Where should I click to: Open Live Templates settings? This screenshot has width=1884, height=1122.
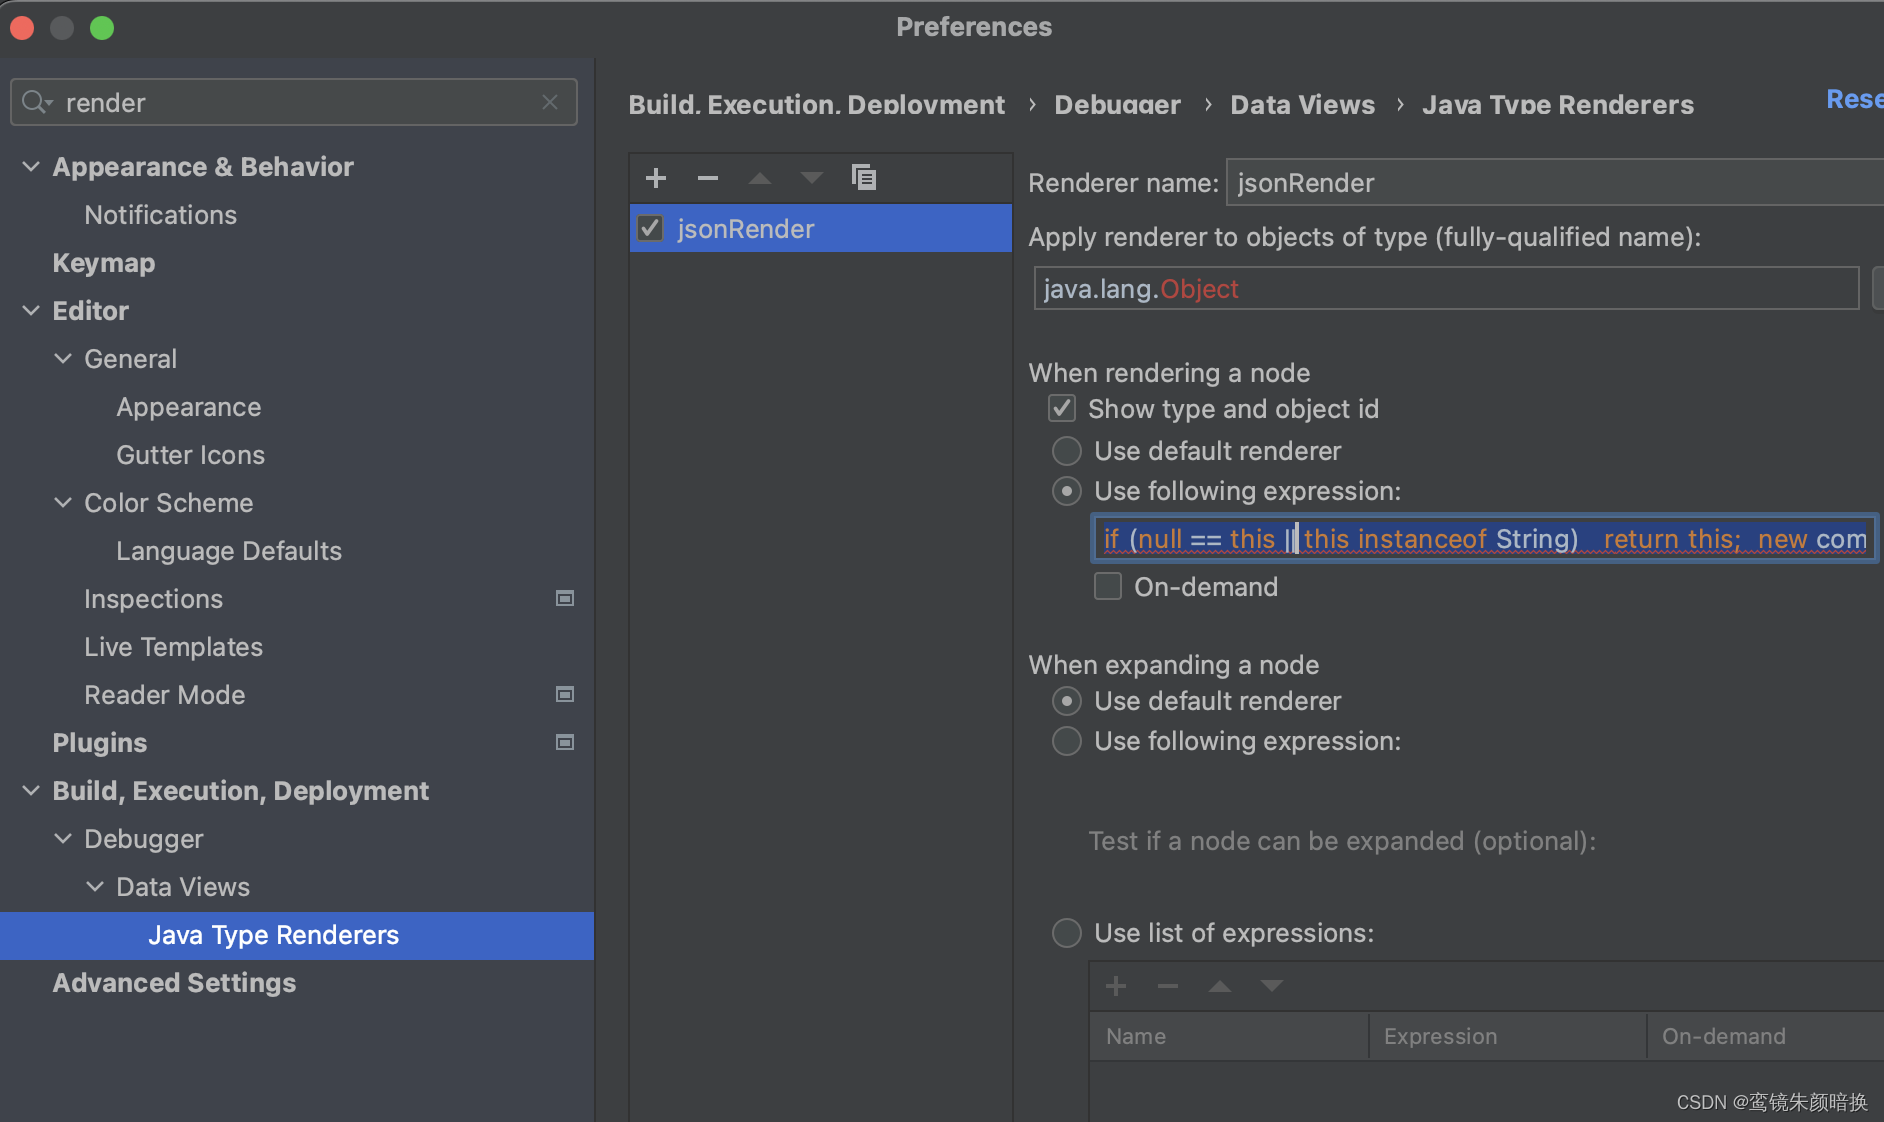[x=173, y=647]
